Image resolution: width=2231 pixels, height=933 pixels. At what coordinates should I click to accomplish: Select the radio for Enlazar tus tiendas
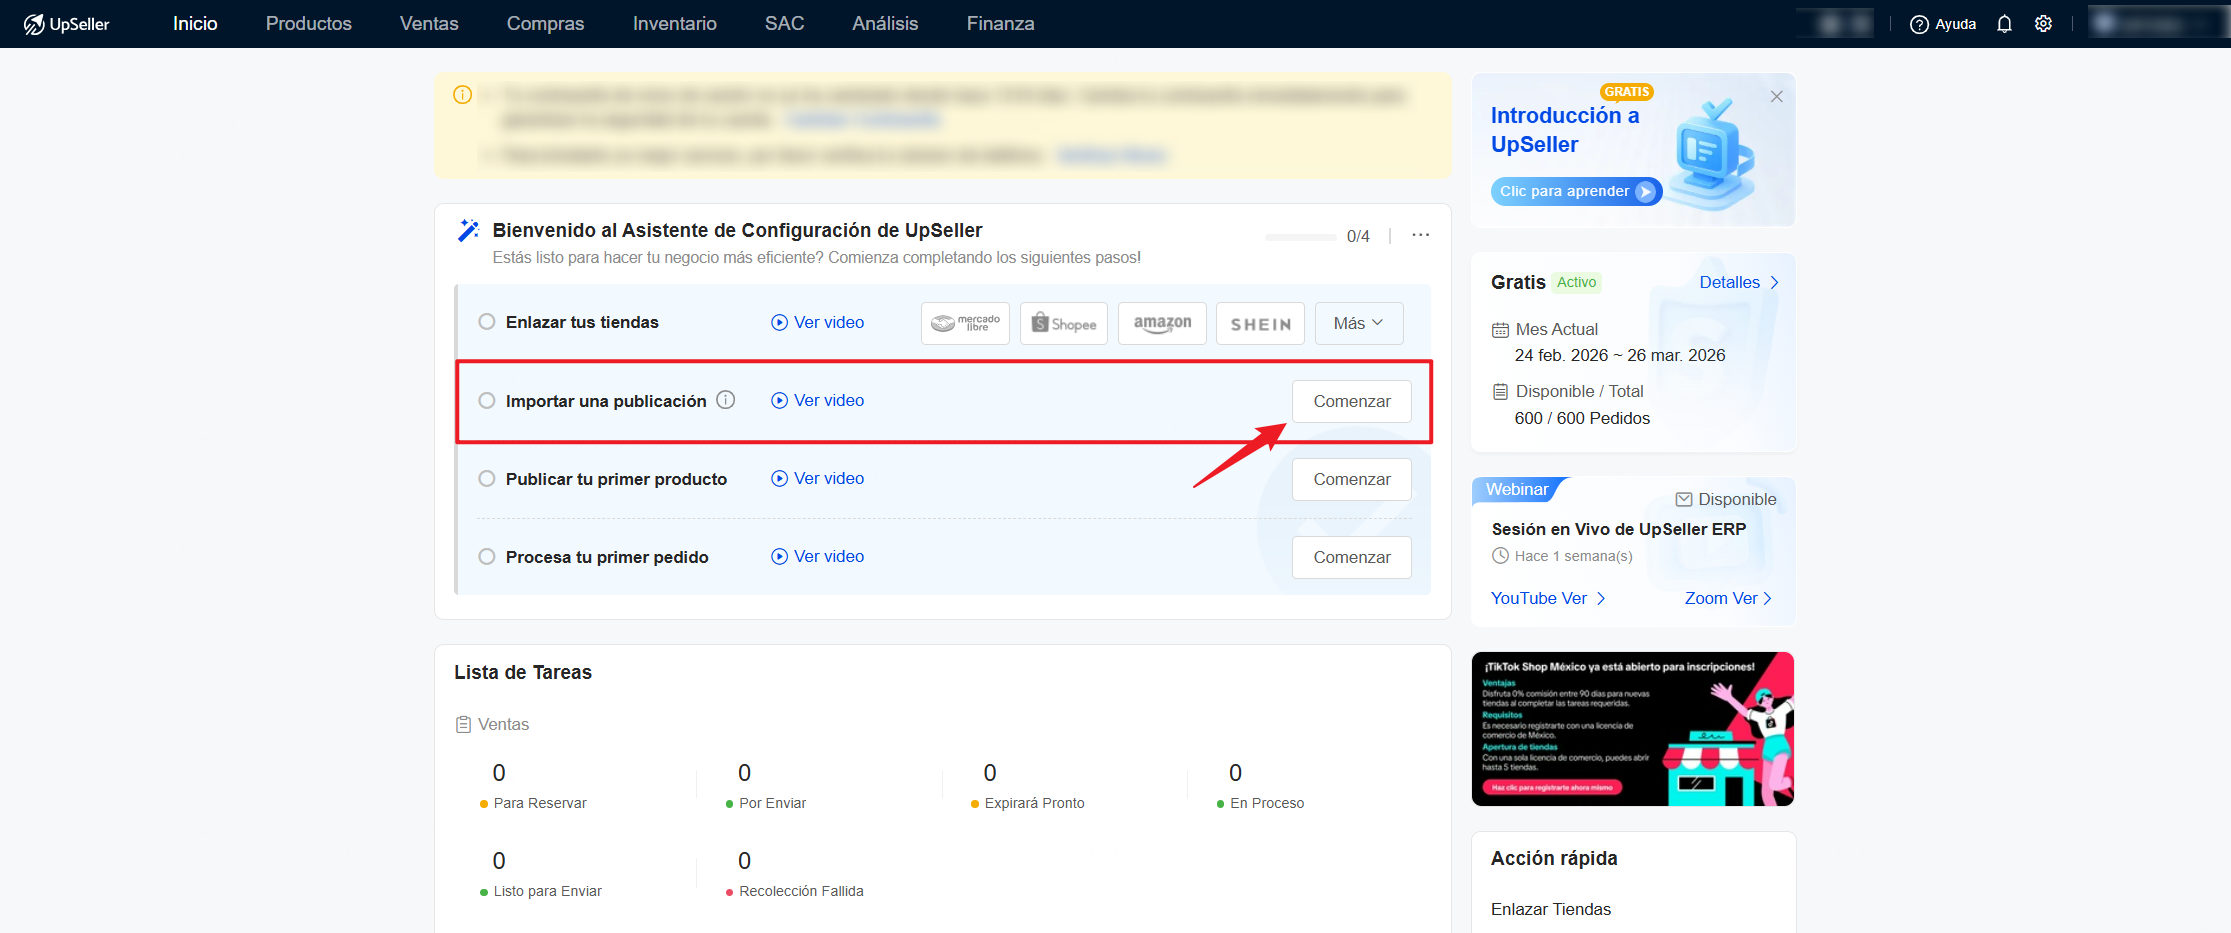click(x=487, y=322)
